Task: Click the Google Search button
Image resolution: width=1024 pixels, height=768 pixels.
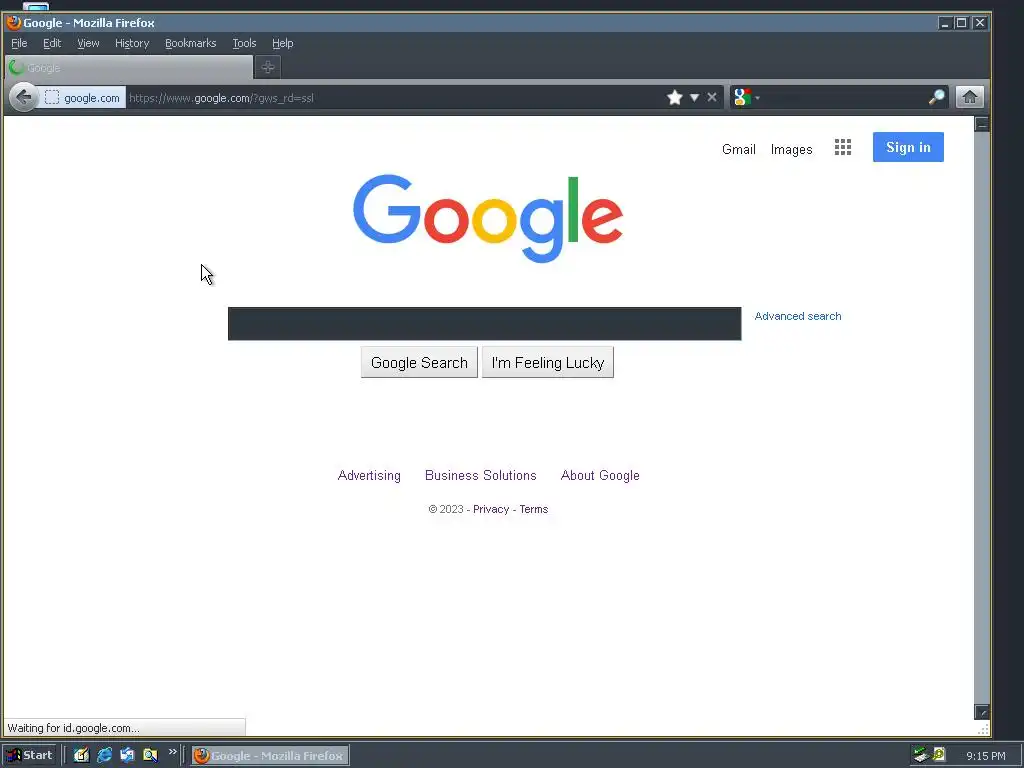Action: 419,362
